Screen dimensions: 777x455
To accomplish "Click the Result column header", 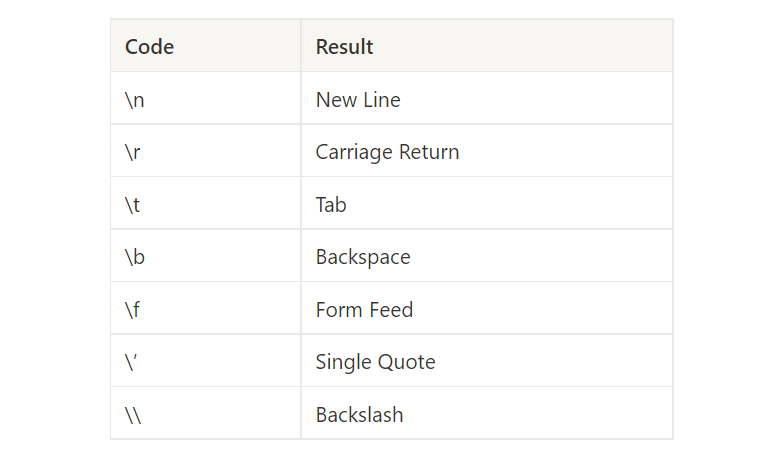I will point(487,46).
